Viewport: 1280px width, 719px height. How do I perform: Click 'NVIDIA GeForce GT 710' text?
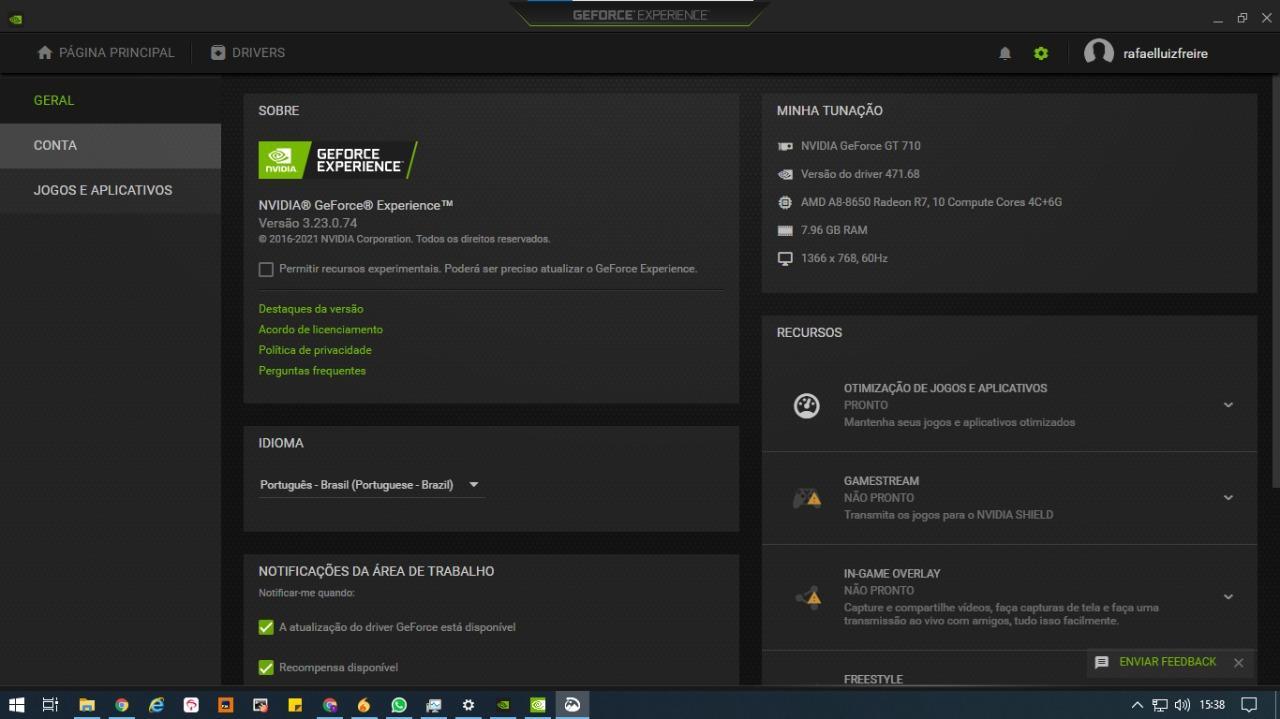[860, 146]
